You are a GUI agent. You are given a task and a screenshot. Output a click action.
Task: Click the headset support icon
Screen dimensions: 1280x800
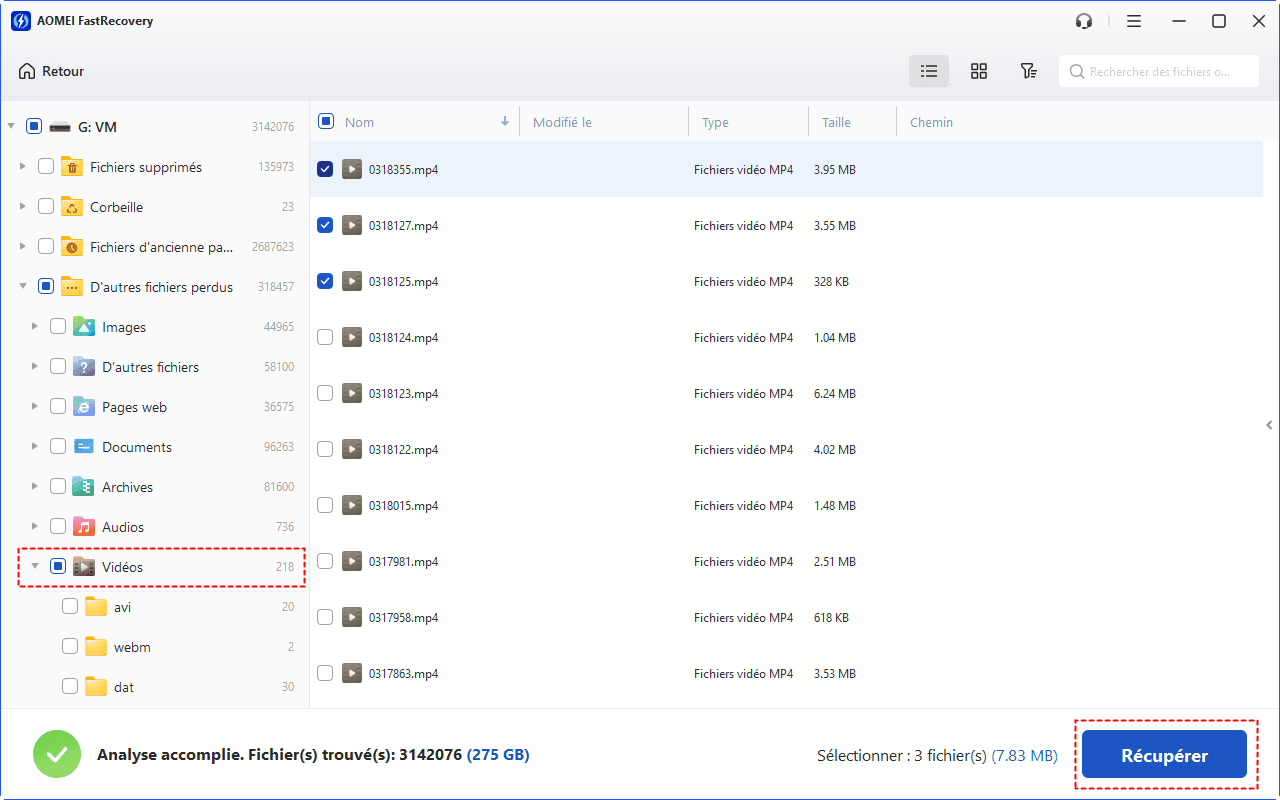pos(1084,21)
